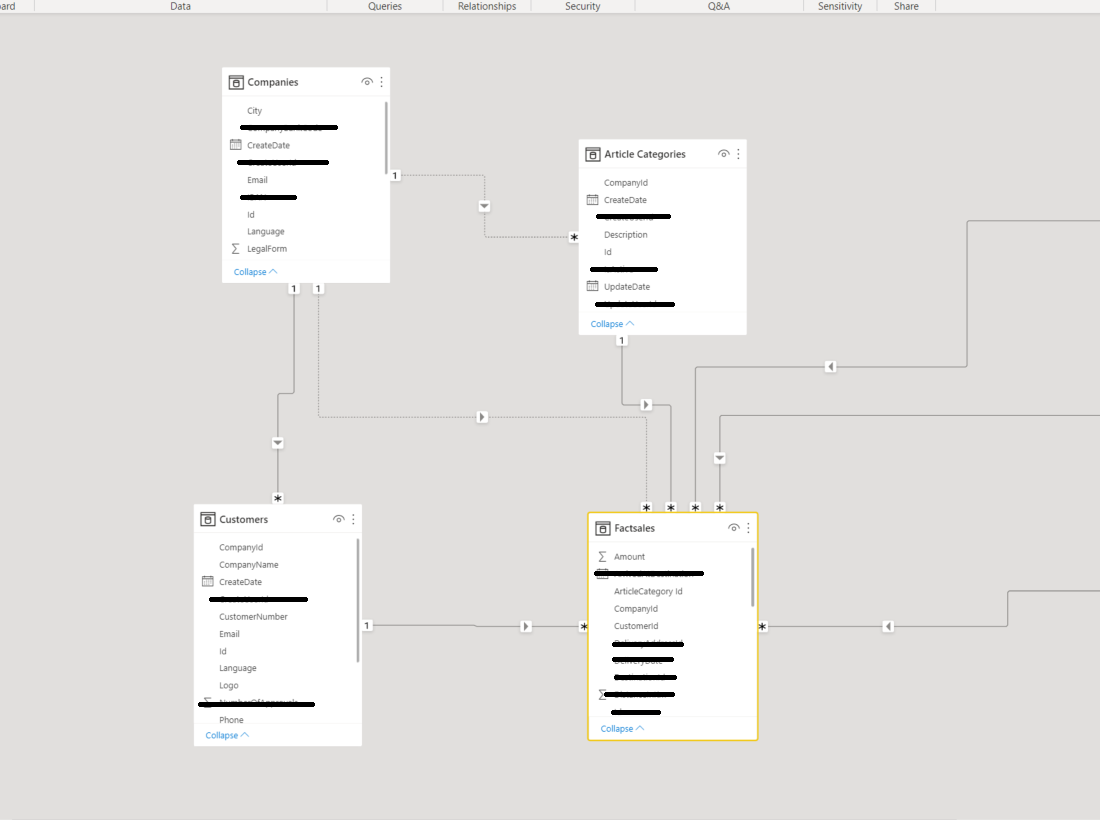Select Language field in Companies table

265,231
